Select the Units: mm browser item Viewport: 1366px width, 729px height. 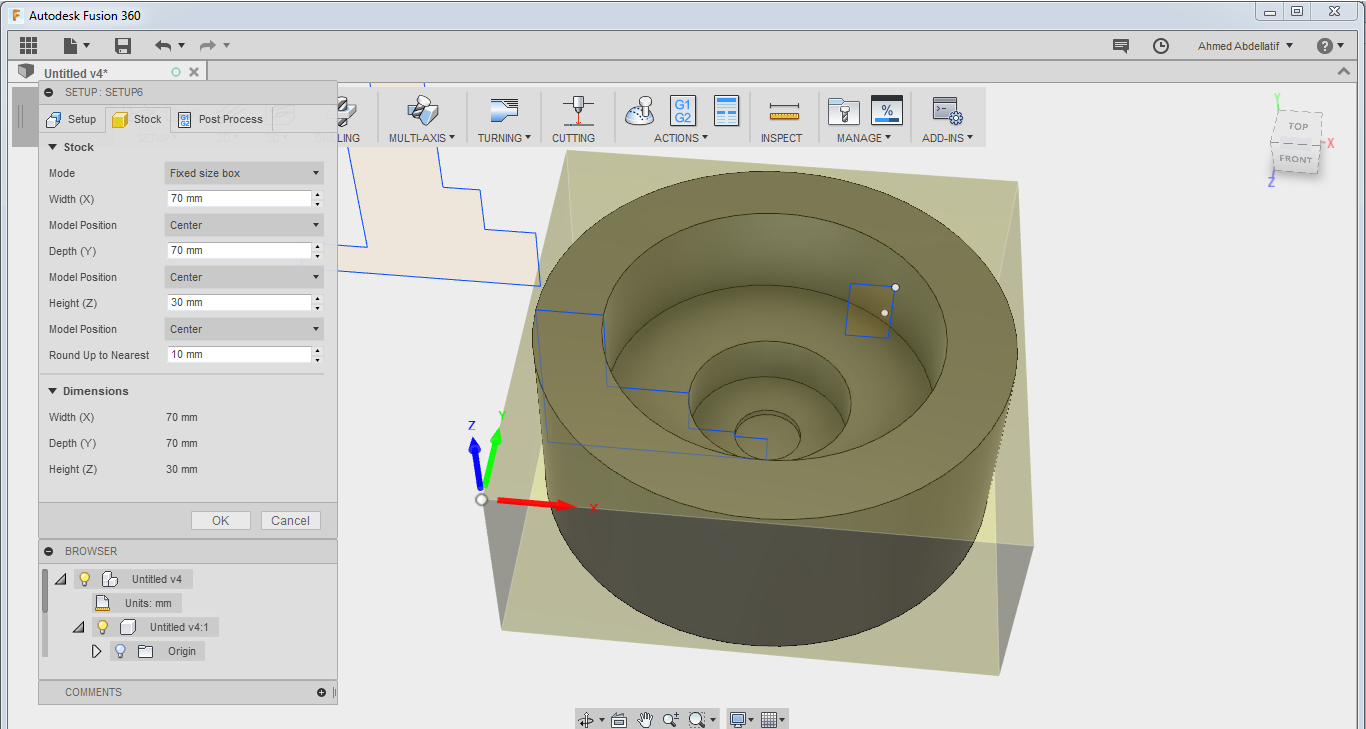tap(137, 603)
